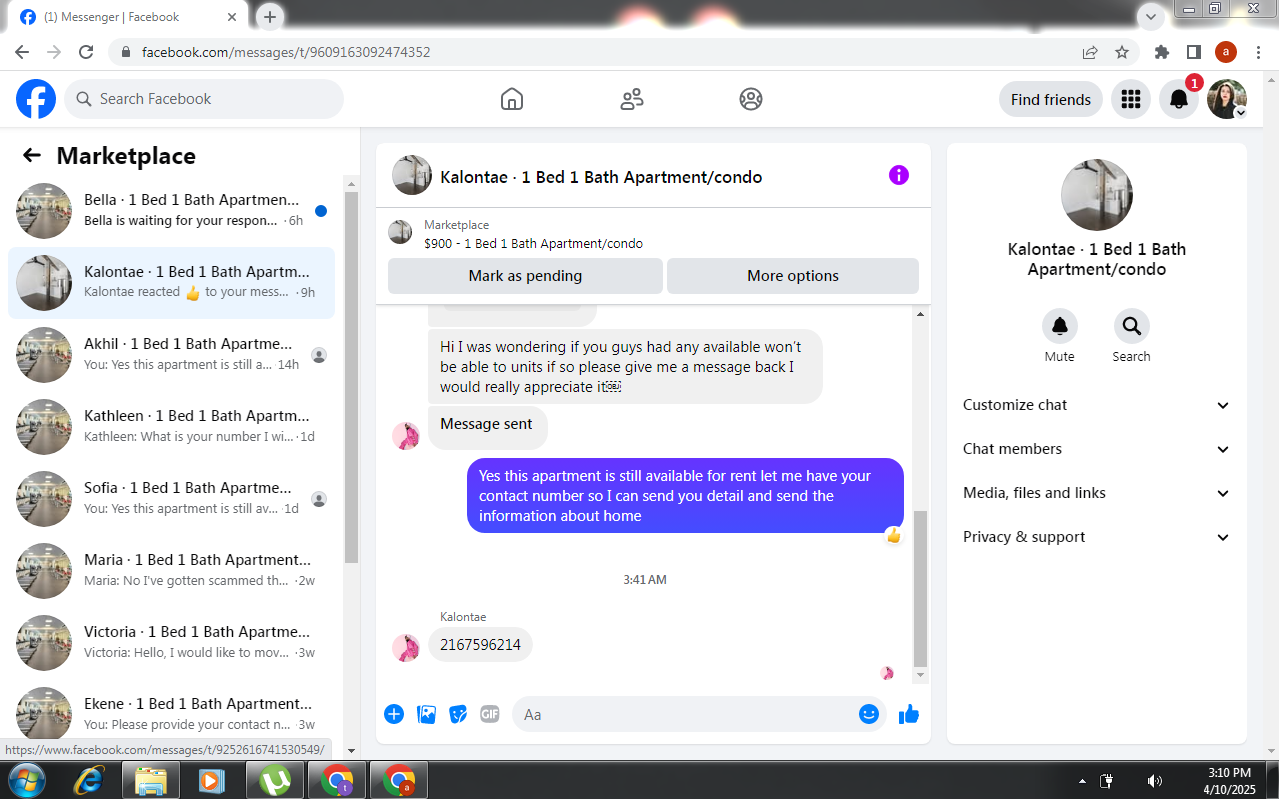Click the Facebook logo icon
Viewport: 1279px width, 799px height.
pos(36,99)
